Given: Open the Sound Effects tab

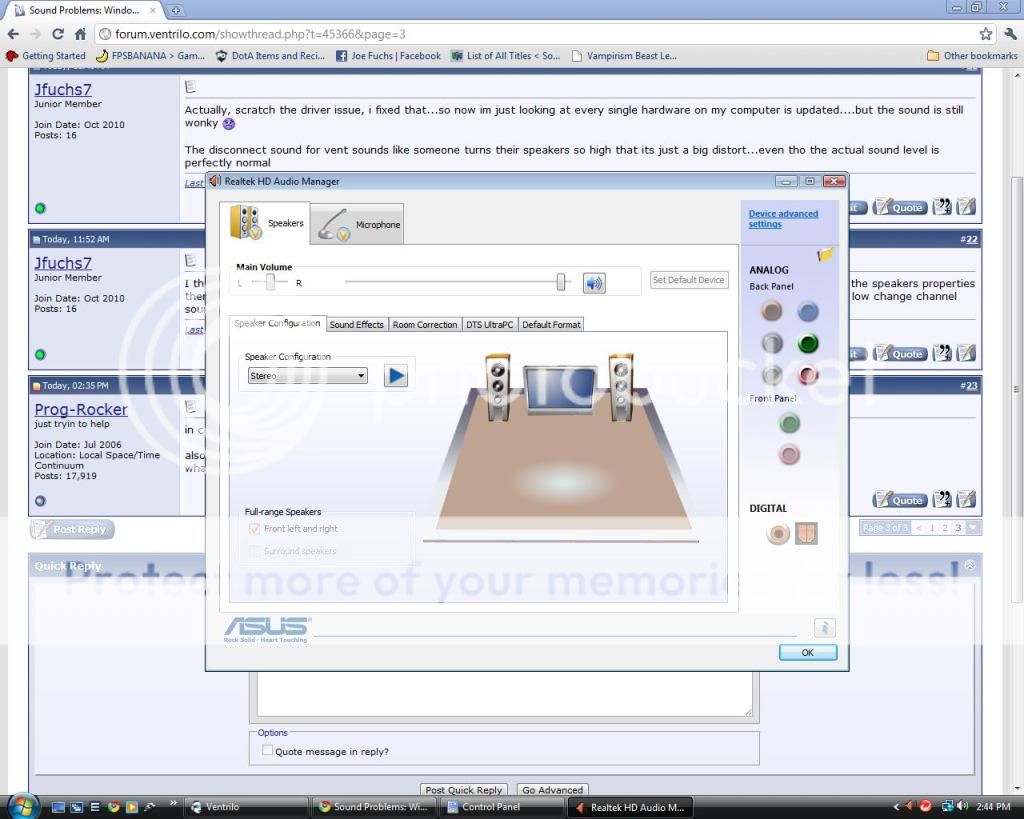Looking at the screenshot, I should tap(356, 325).
